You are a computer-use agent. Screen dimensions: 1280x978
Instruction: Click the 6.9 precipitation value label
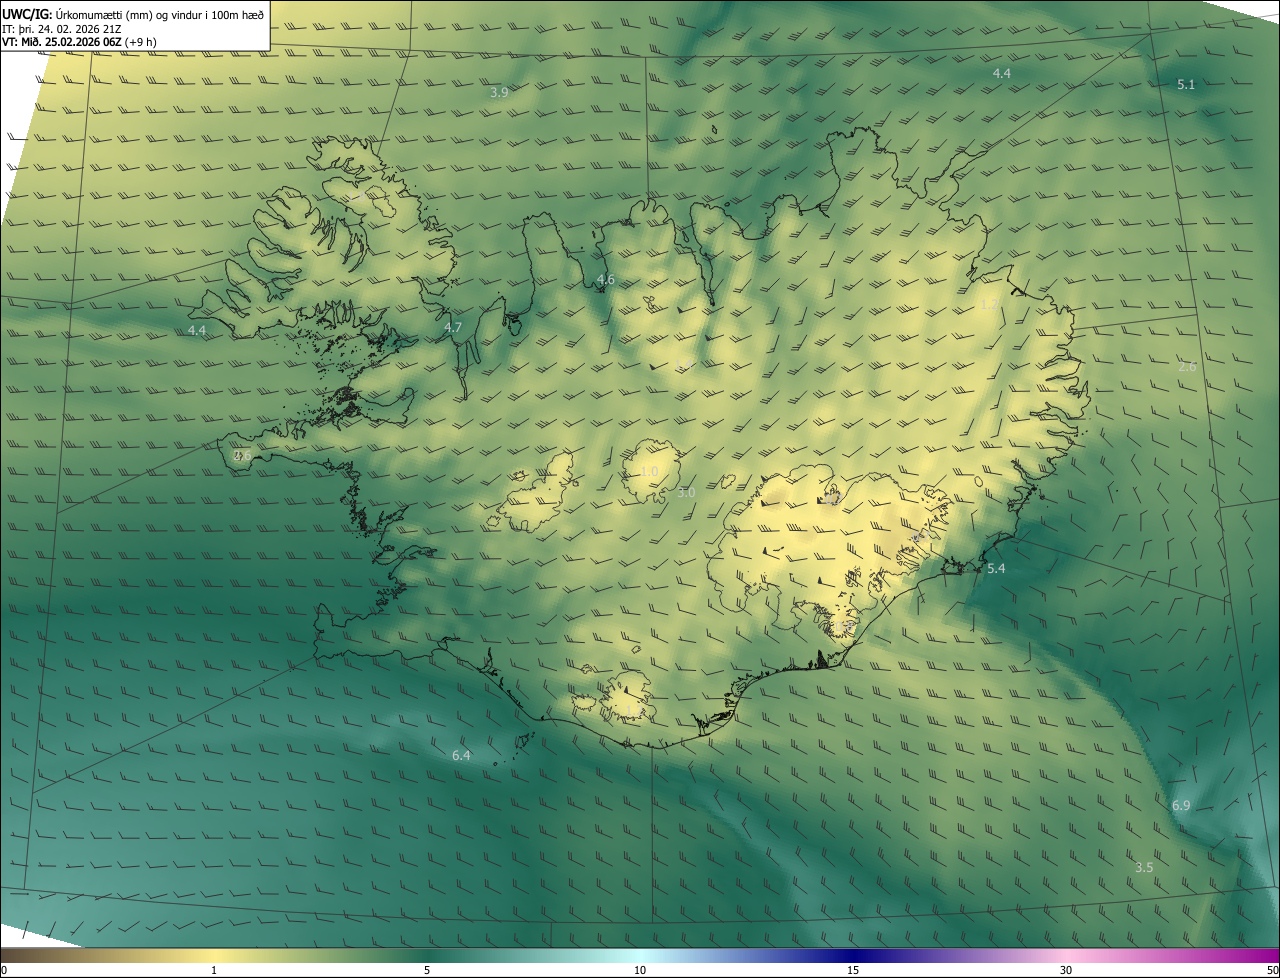click(x=1181, y=806)
